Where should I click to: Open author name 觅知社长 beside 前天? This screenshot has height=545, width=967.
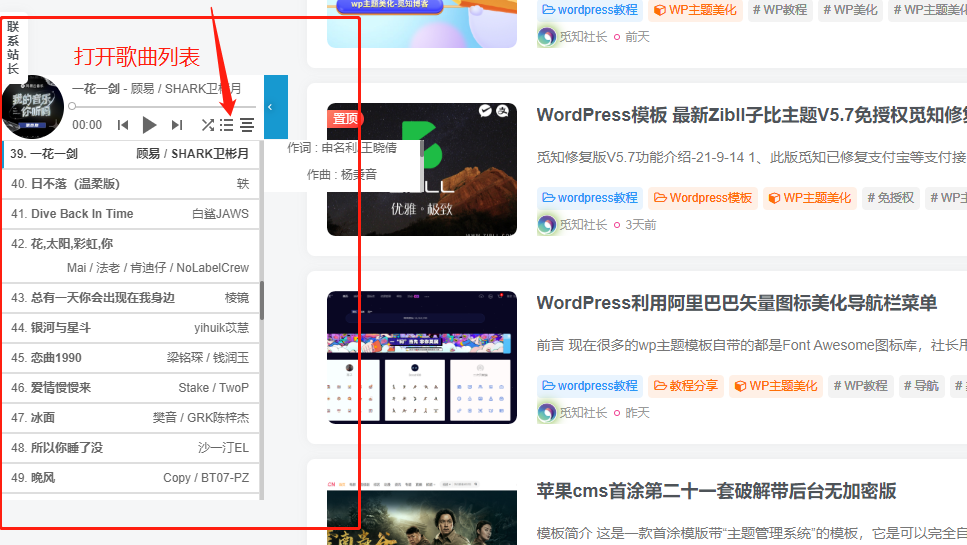coord(583,37)
